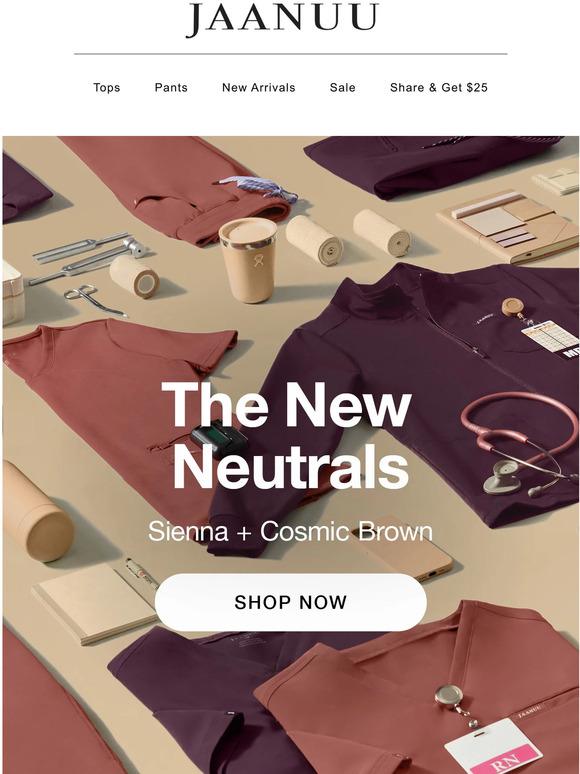Image resolution: width=580 pixels, height=774 pixels.
Task: Click the cylindrical tan water bottle
Action: pos(36,512)
